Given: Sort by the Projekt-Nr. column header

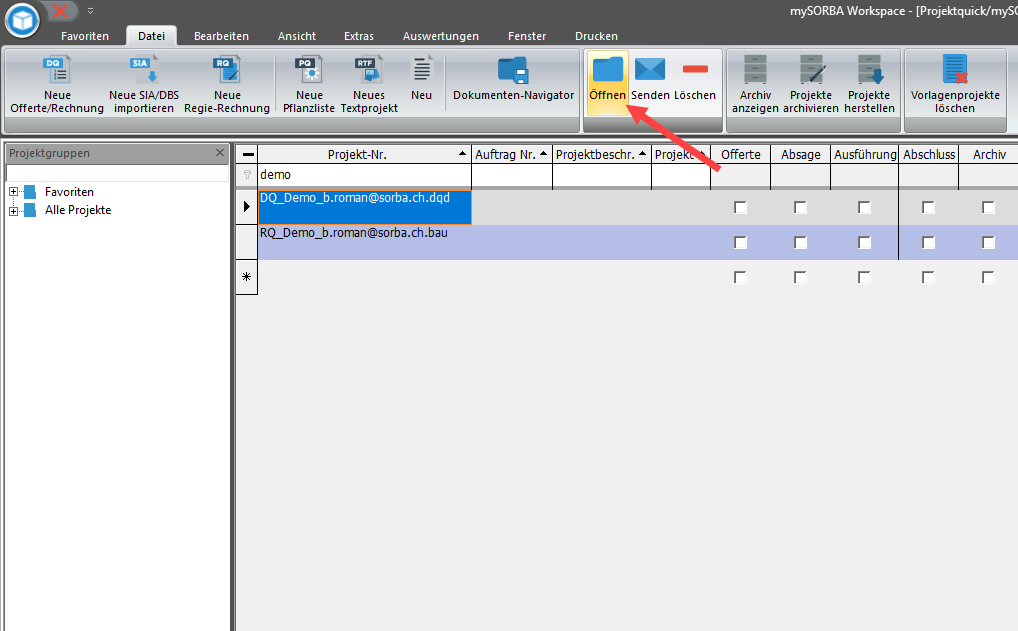Looking at the screenshot, I should [364, 155].
